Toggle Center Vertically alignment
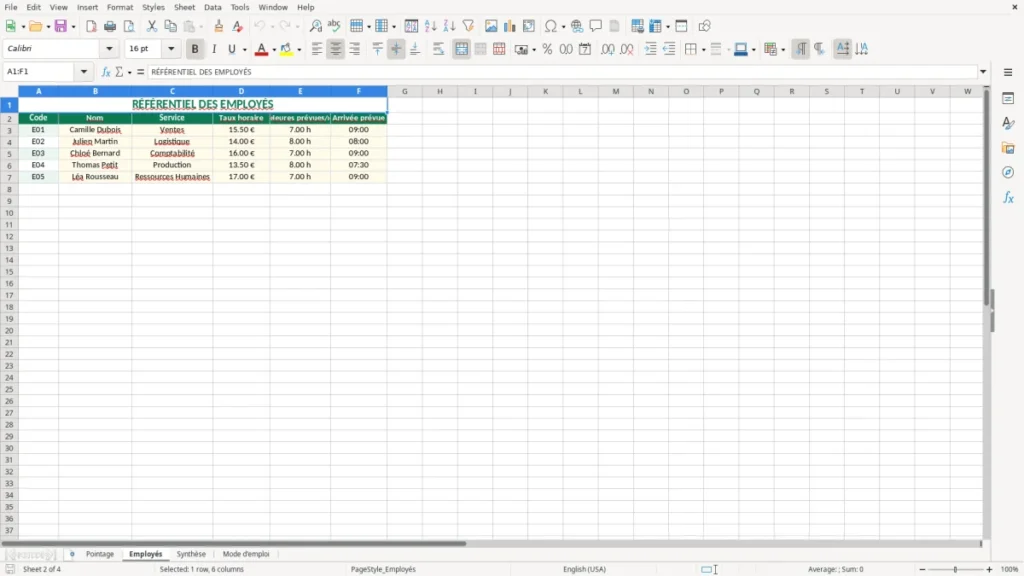1024x576 pixels. click(x=396, y=49)
